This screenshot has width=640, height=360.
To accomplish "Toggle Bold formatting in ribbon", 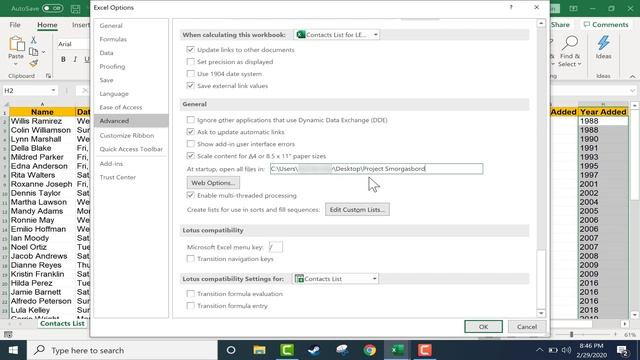I will click(x=63, y=59).
